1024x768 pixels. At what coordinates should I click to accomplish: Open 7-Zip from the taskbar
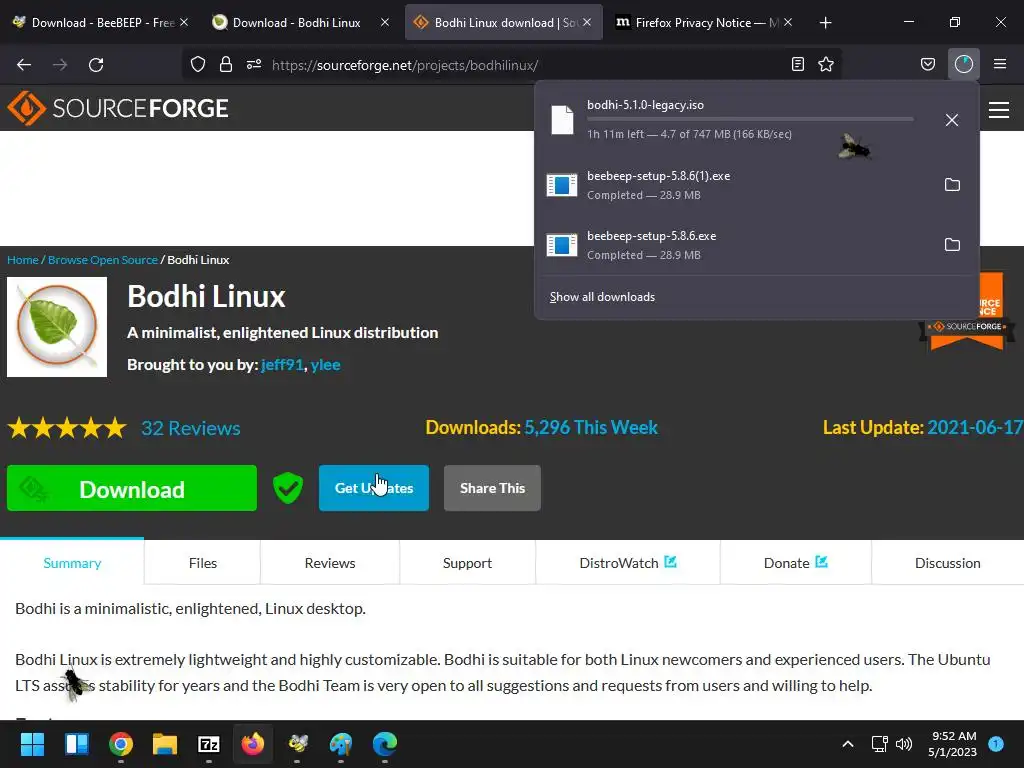(x=209, y=744)
